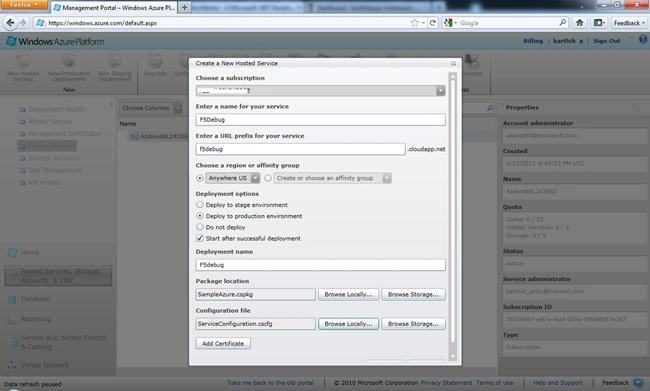The height and width of the screenshot is (391, 650).
Task: Click Browse Locally for Package location
Action: coord(348,294)
